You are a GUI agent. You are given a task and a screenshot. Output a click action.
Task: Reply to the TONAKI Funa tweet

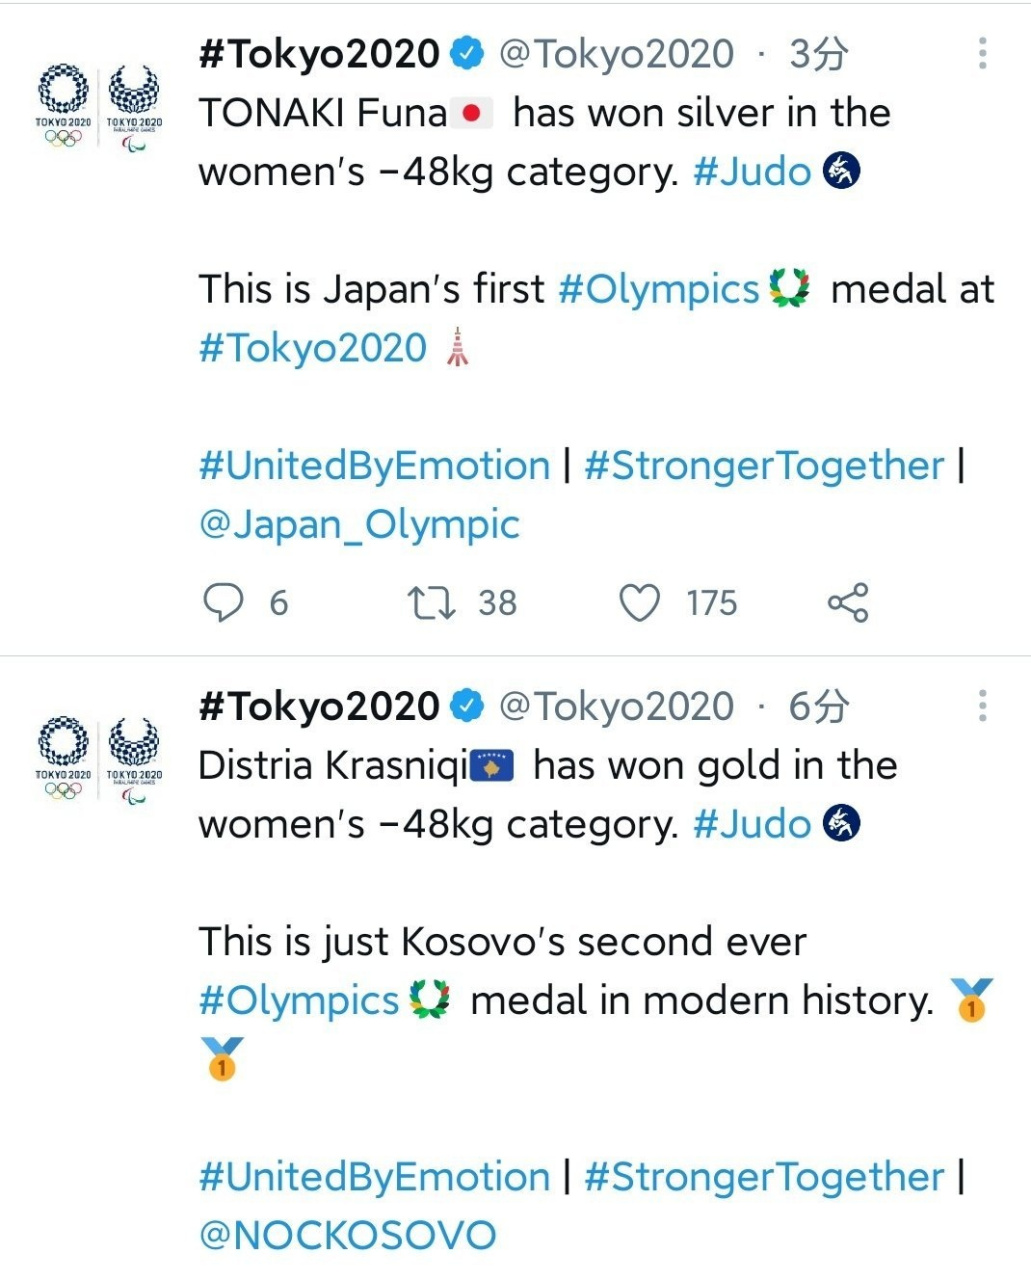[x=223, y=603]
